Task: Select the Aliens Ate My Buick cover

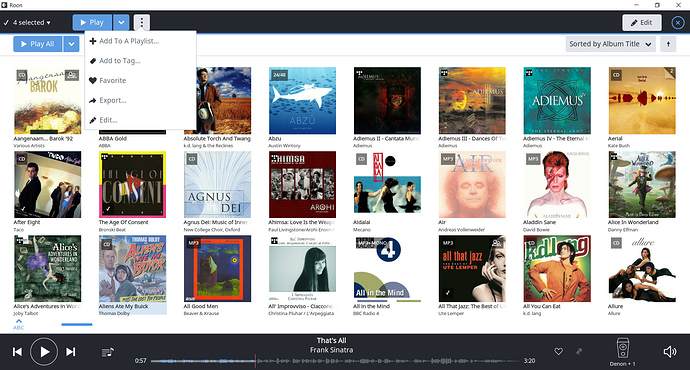Action: (x=132, y=268)
